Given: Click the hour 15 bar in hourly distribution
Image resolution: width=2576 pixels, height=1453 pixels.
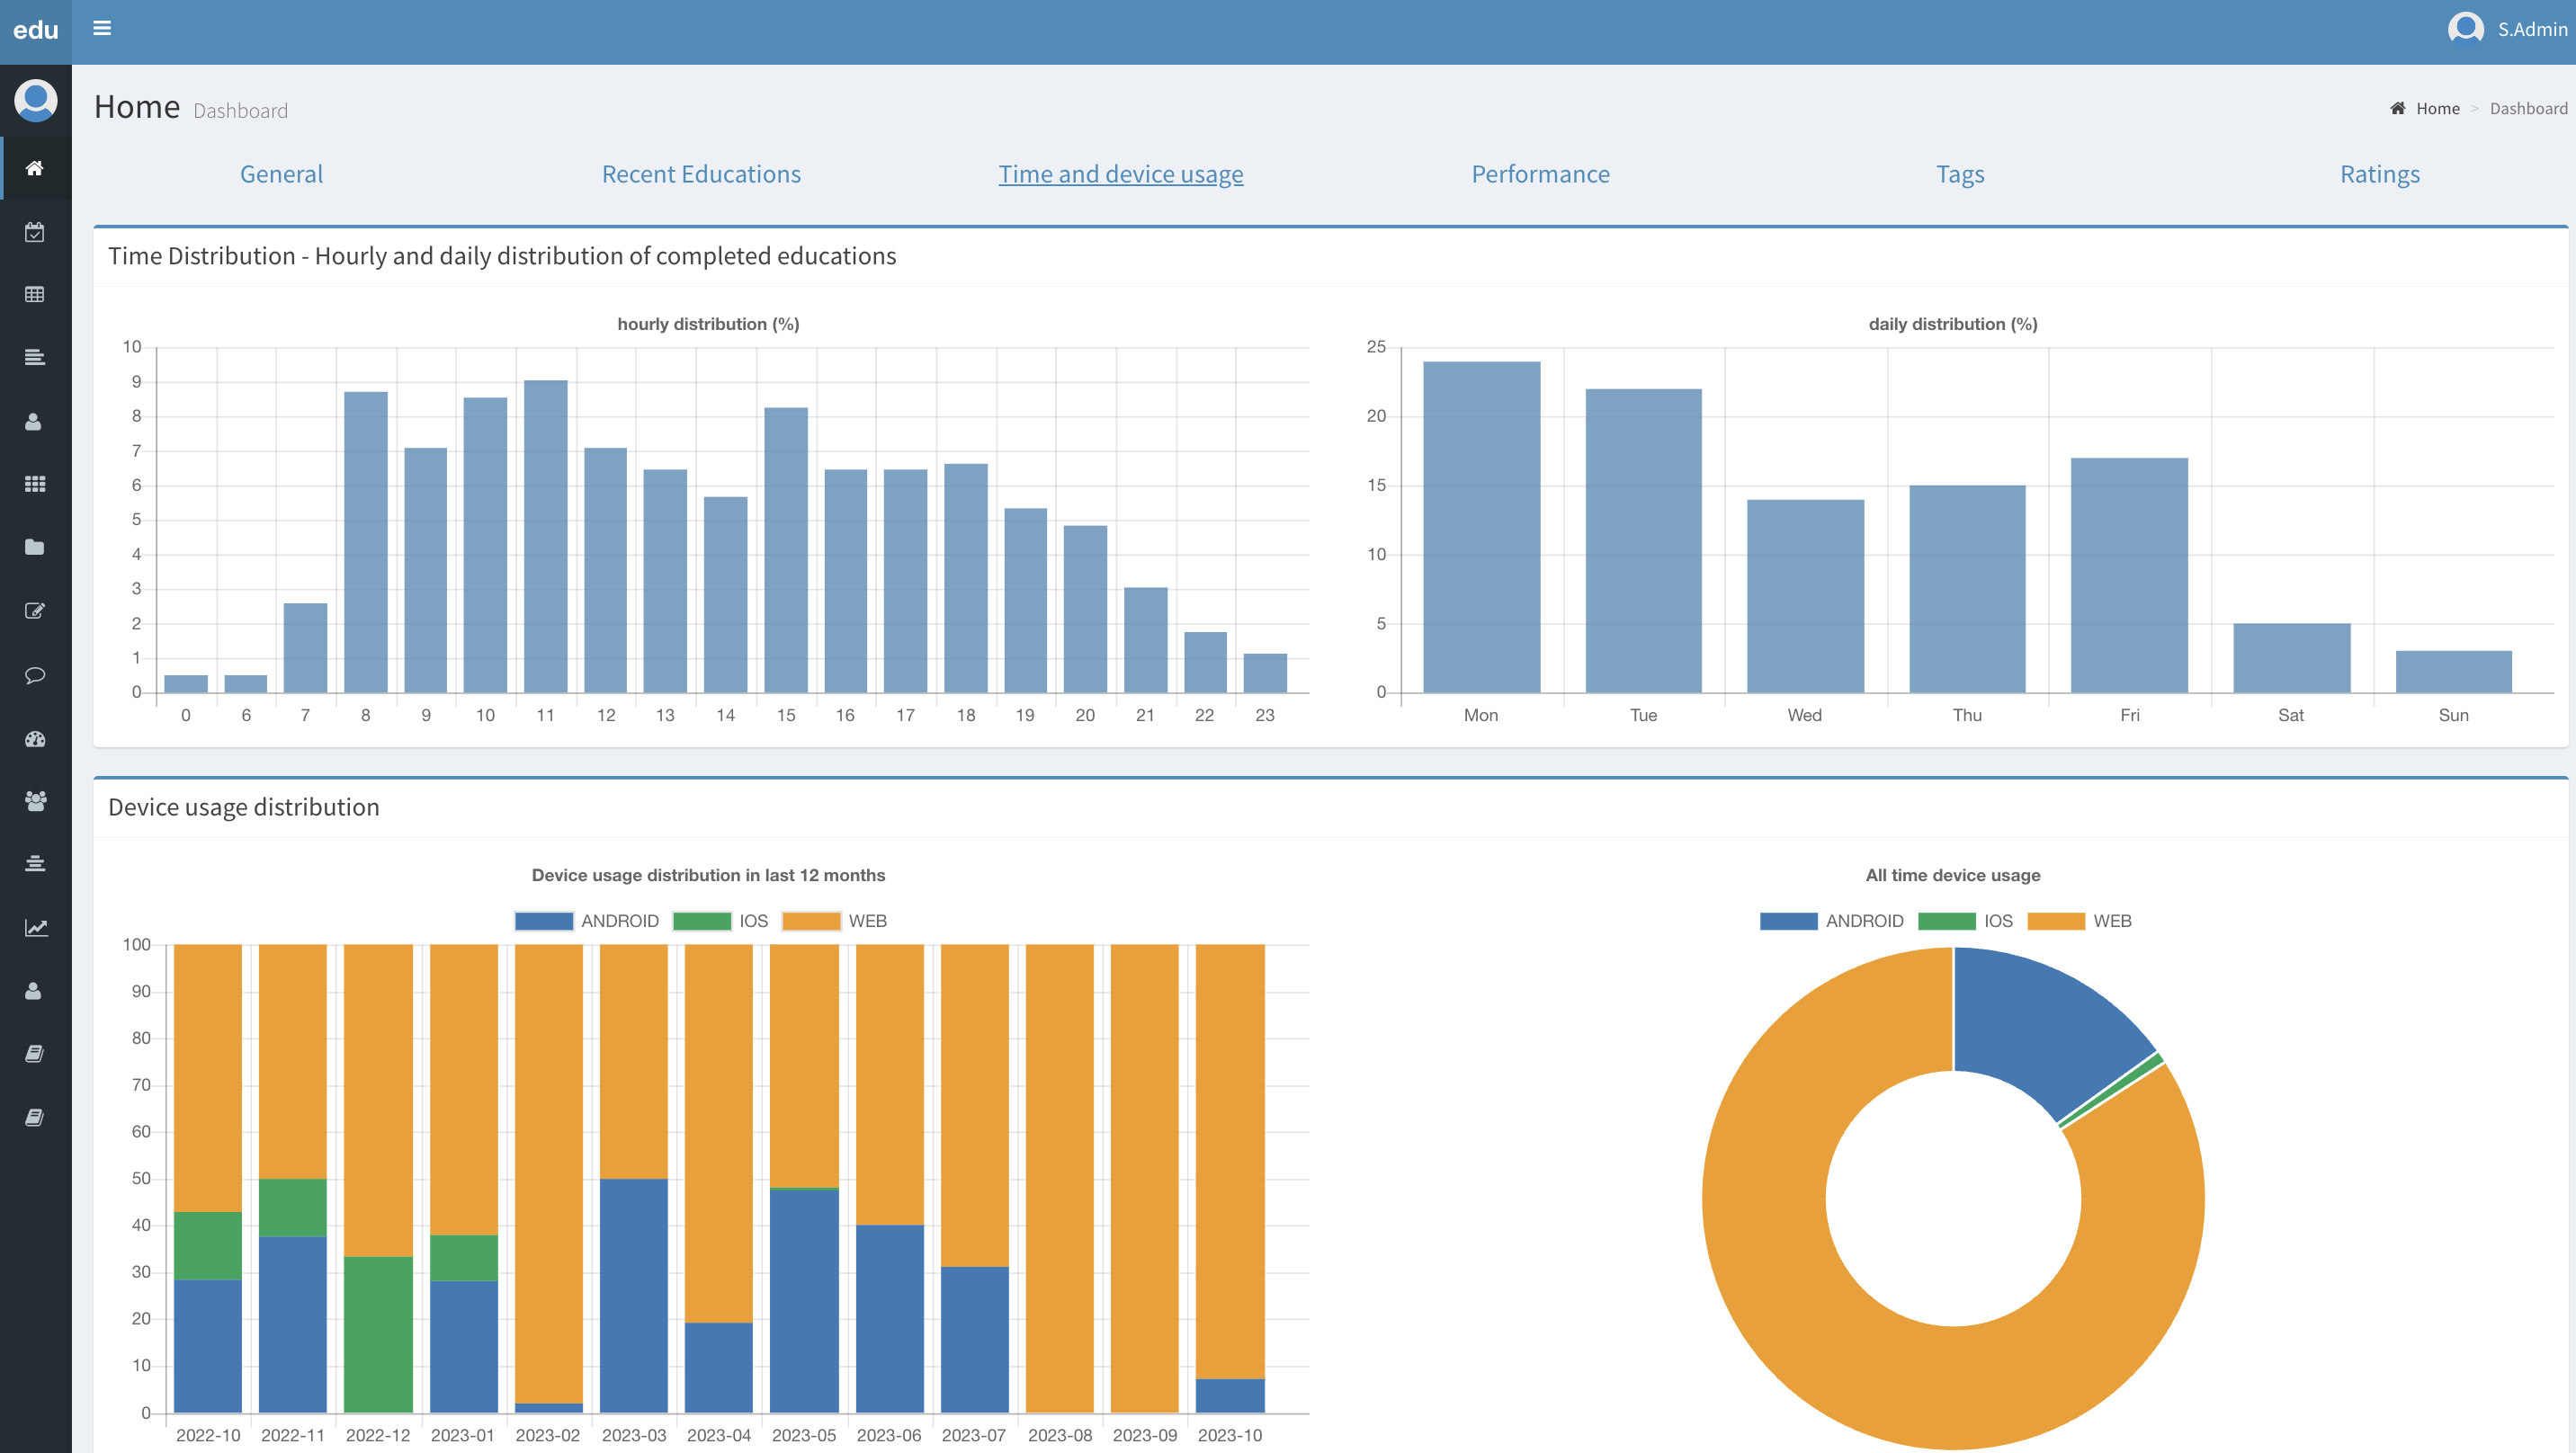Looking at the screenshot, I should pos(786,550).
